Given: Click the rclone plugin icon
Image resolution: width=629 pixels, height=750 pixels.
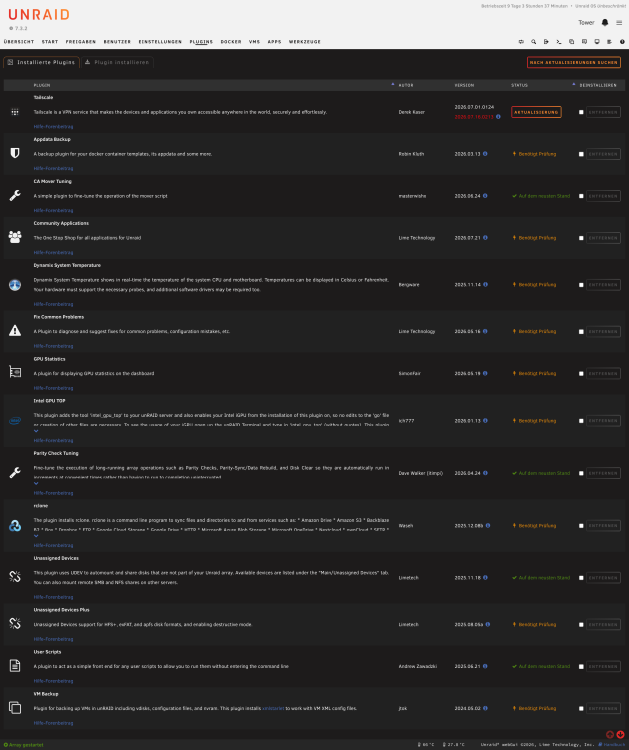Looking at the screenshot, I should (x=15, y=525).
